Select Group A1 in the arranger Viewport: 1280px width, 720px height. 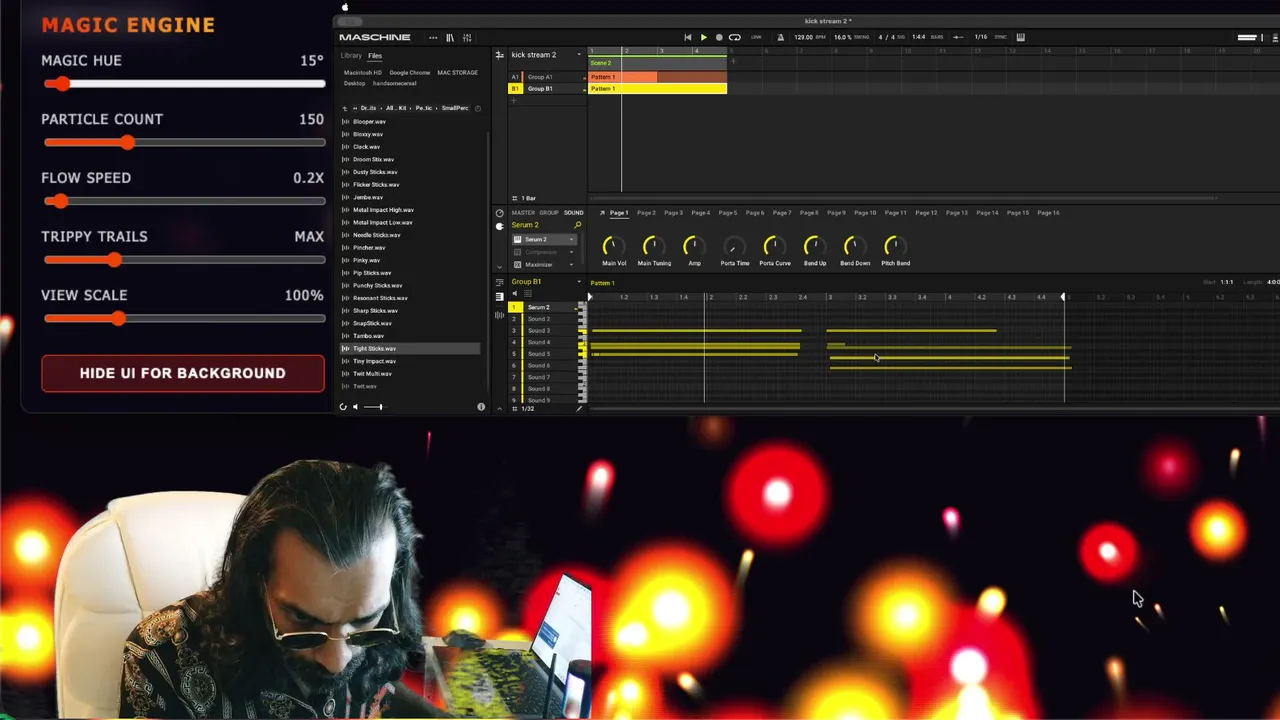click(x=547, y=77)
